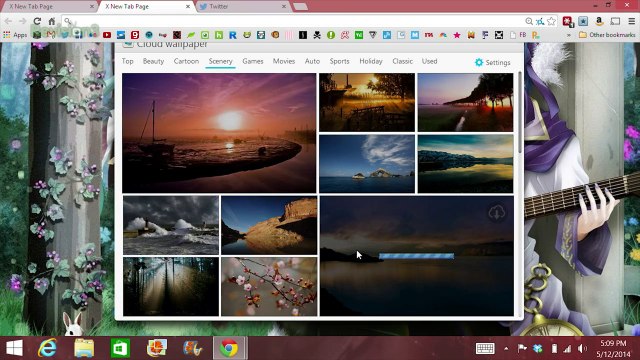Open the Classic wallpapers tab
Image resolution: width=640 pixels, height=360 pixels.
(x=402, y=61)
